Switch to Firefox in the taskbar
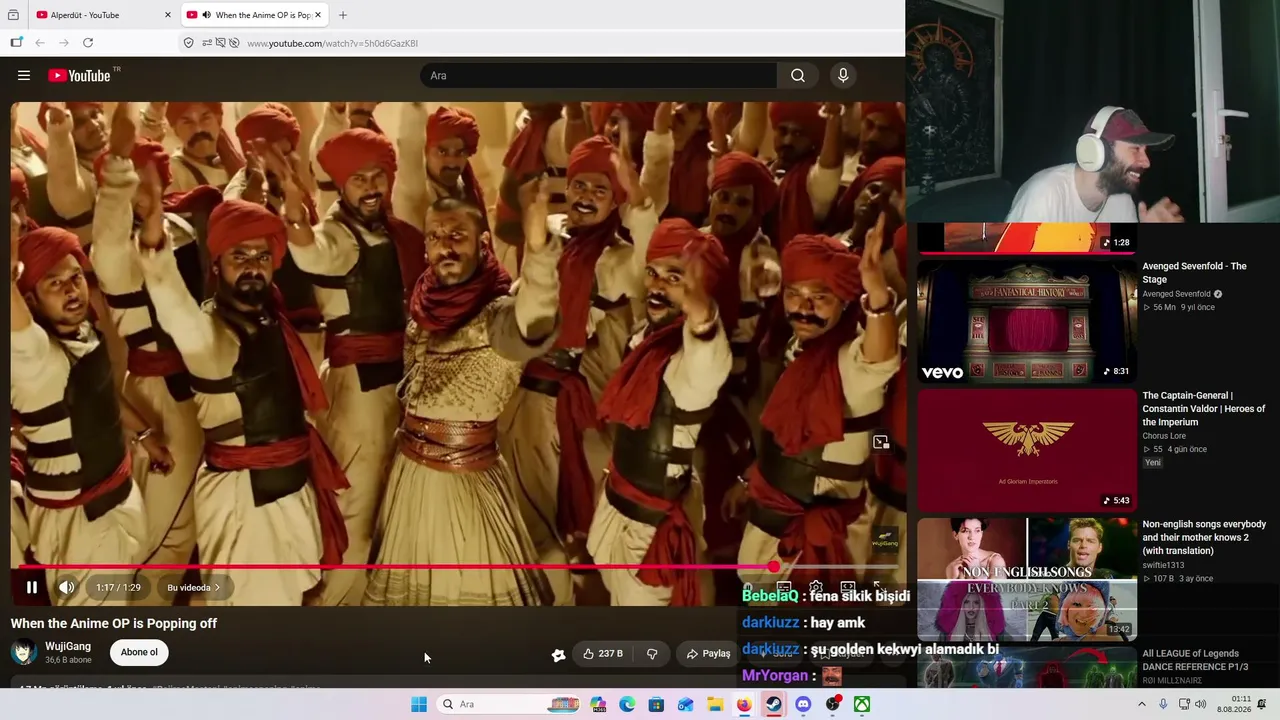1280x720 pixels. (744, 704)
